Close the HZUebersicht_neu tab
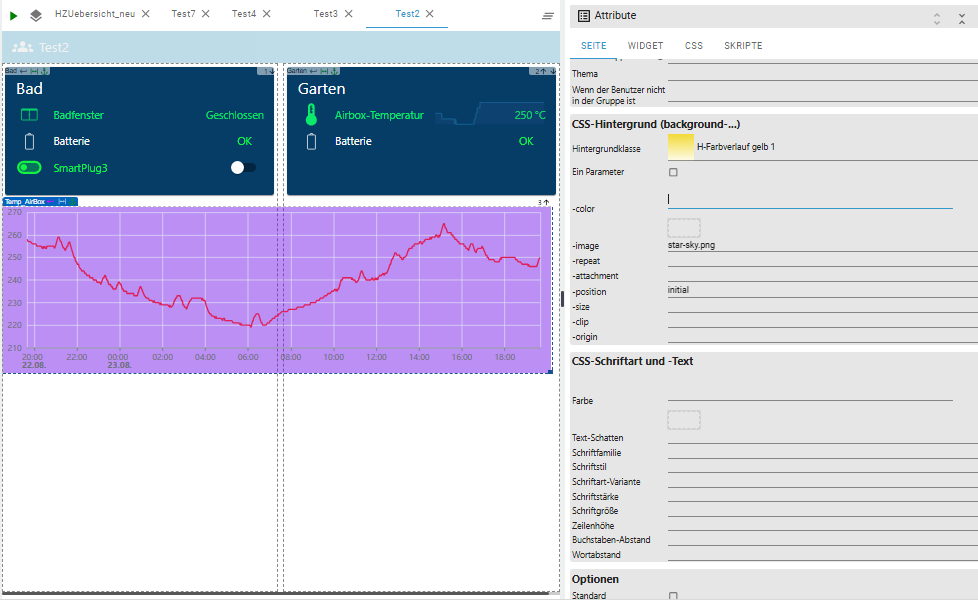This screenshot has height=600, width=978. (x=146, y=14)
